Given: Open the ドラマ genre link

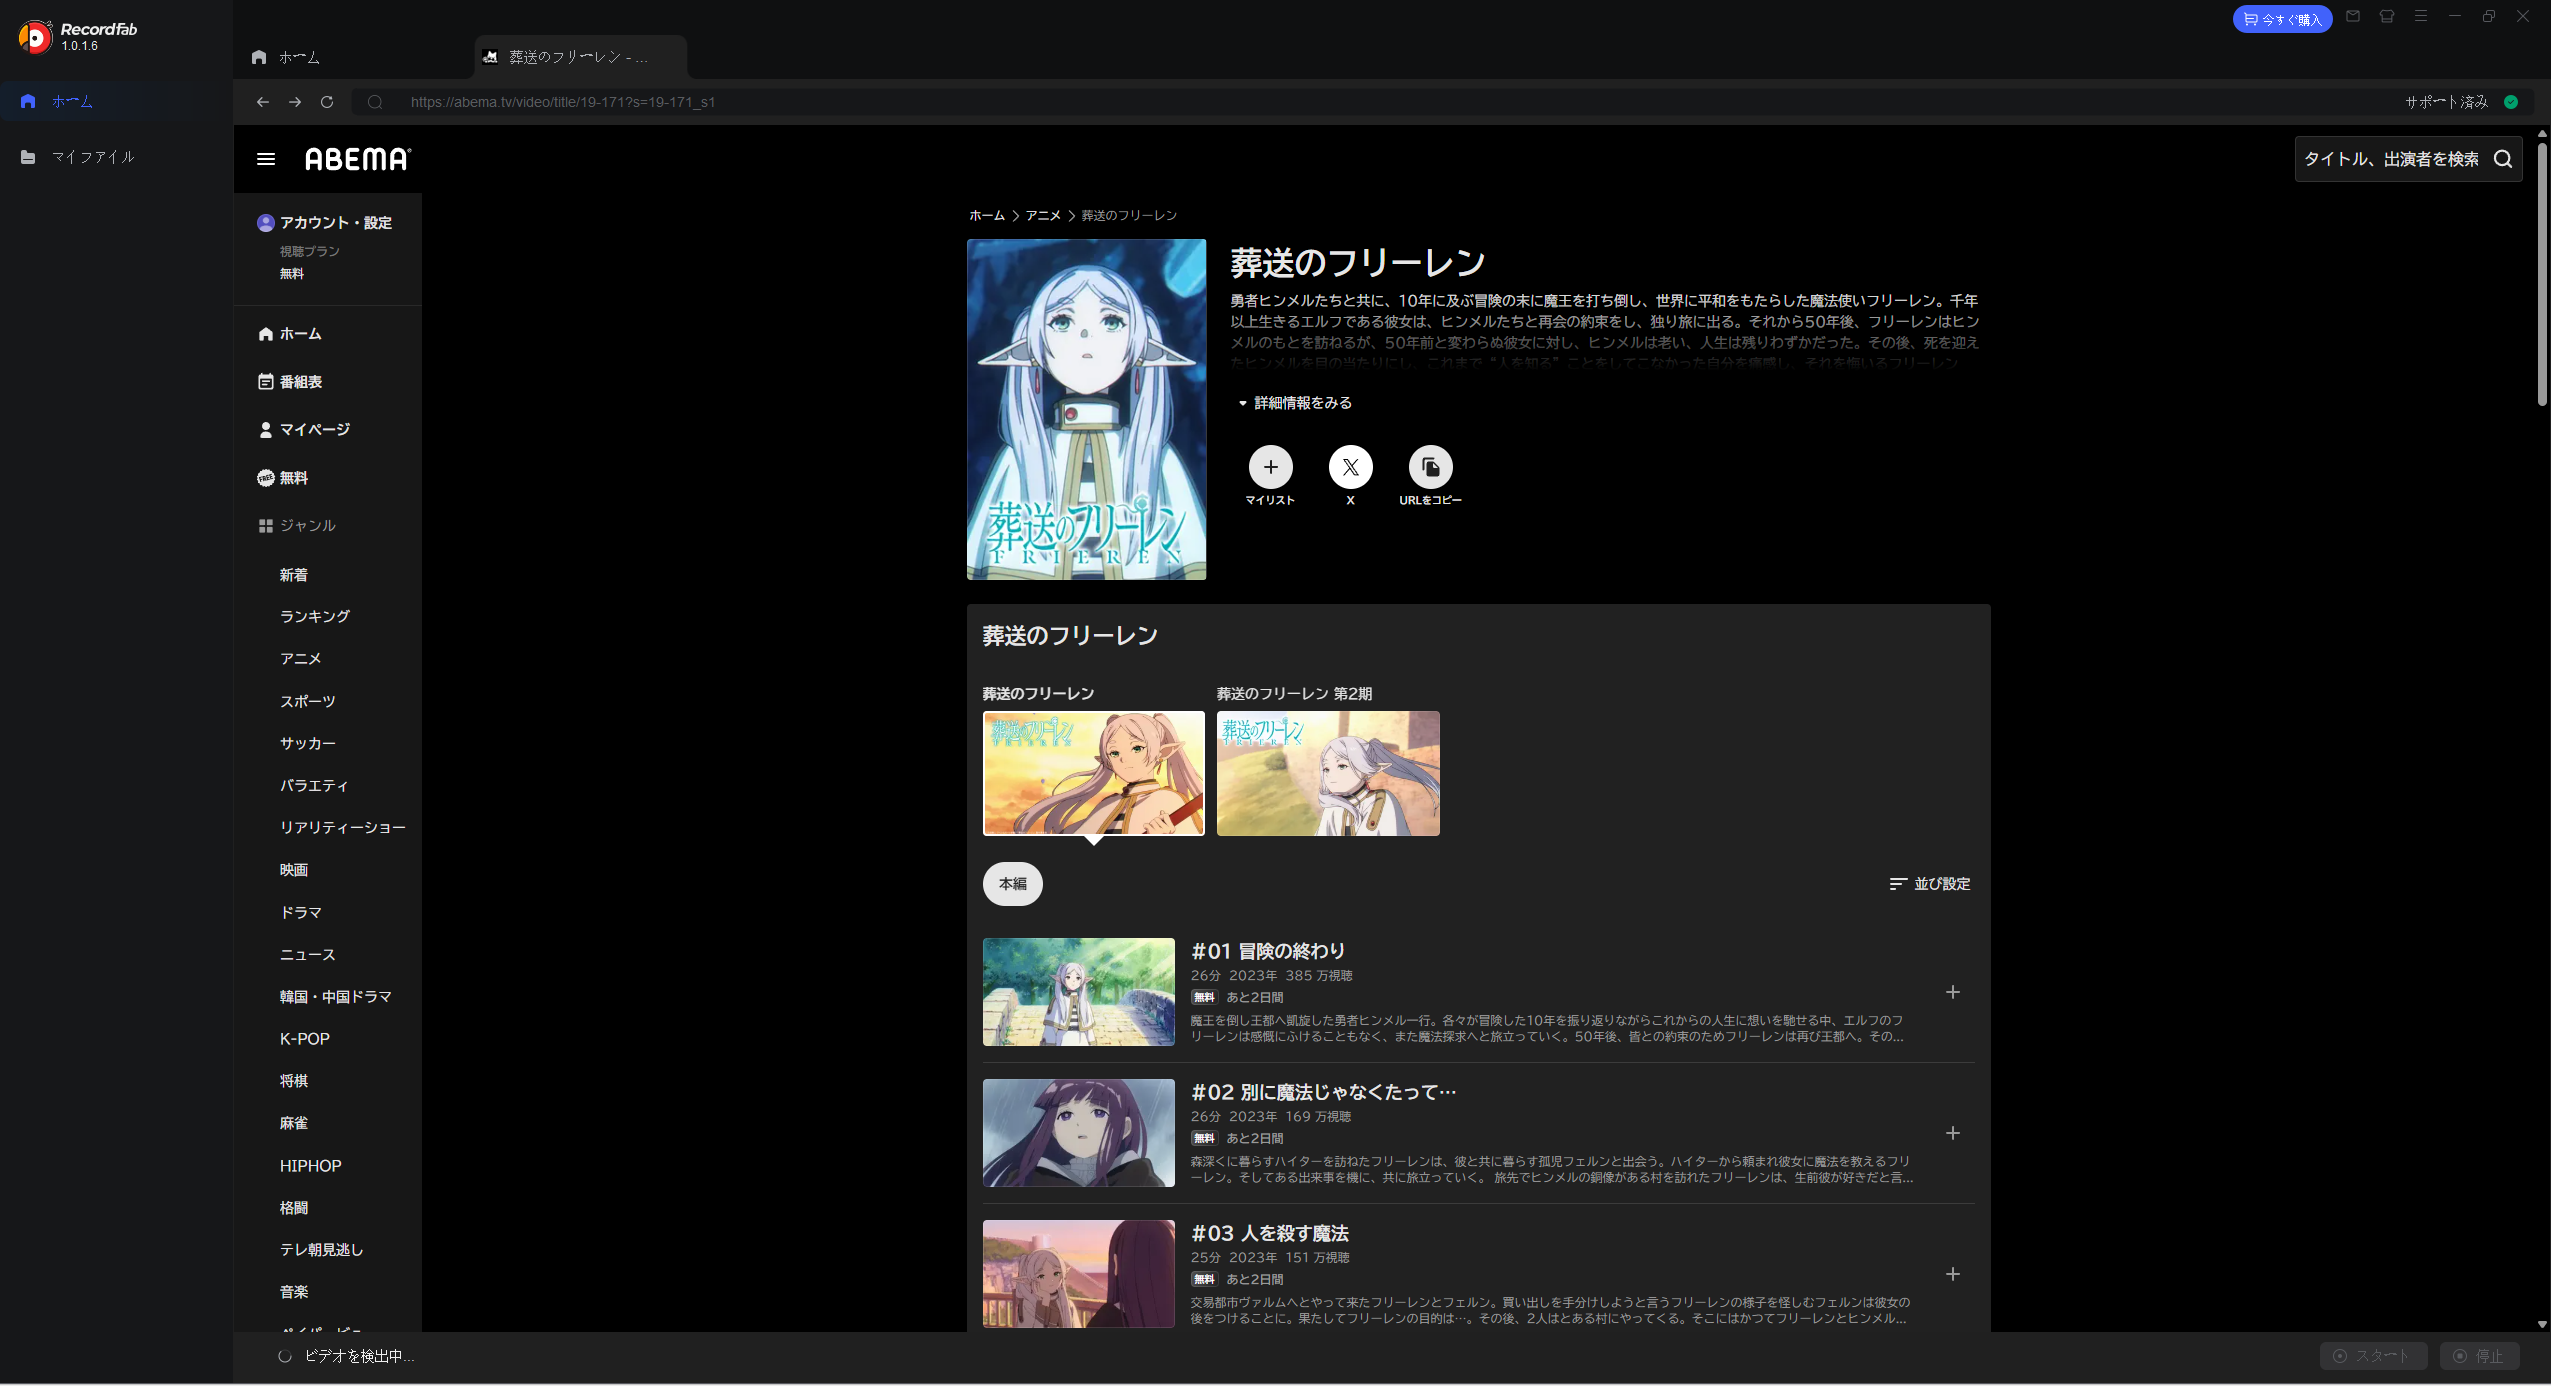Looking at the screenshot, I should pyautogui.click(x=301, y=913).
